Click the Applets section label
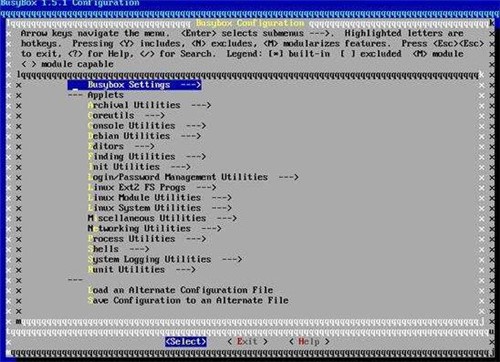 point(105,95)
